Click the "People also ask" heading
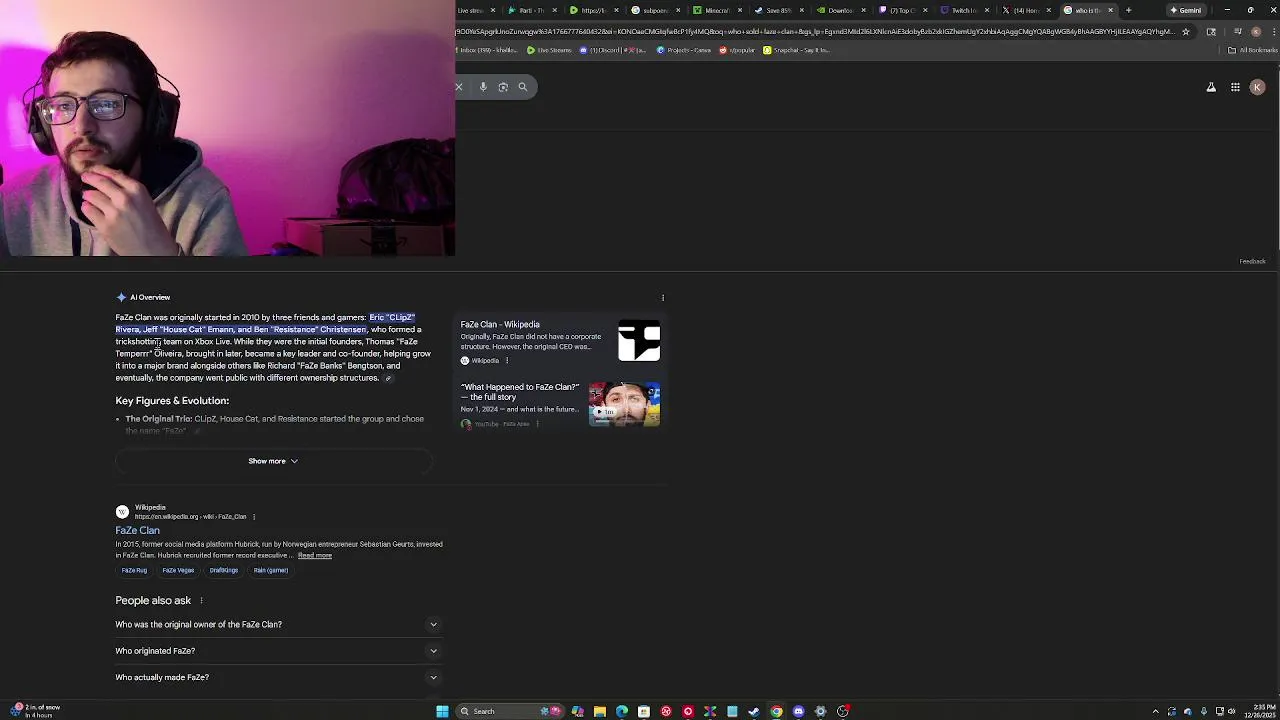The image size is (1280, 720). 153,601
